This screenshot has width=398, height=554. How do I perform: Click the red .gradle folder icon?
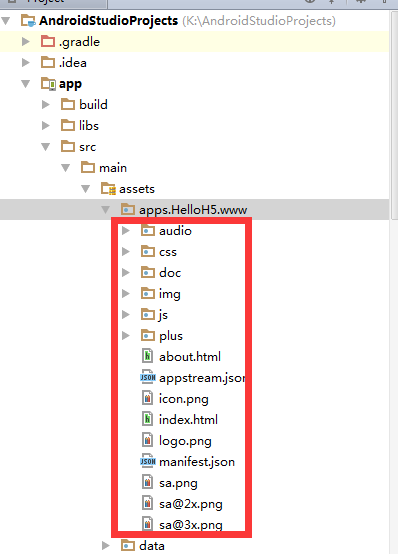48,41
